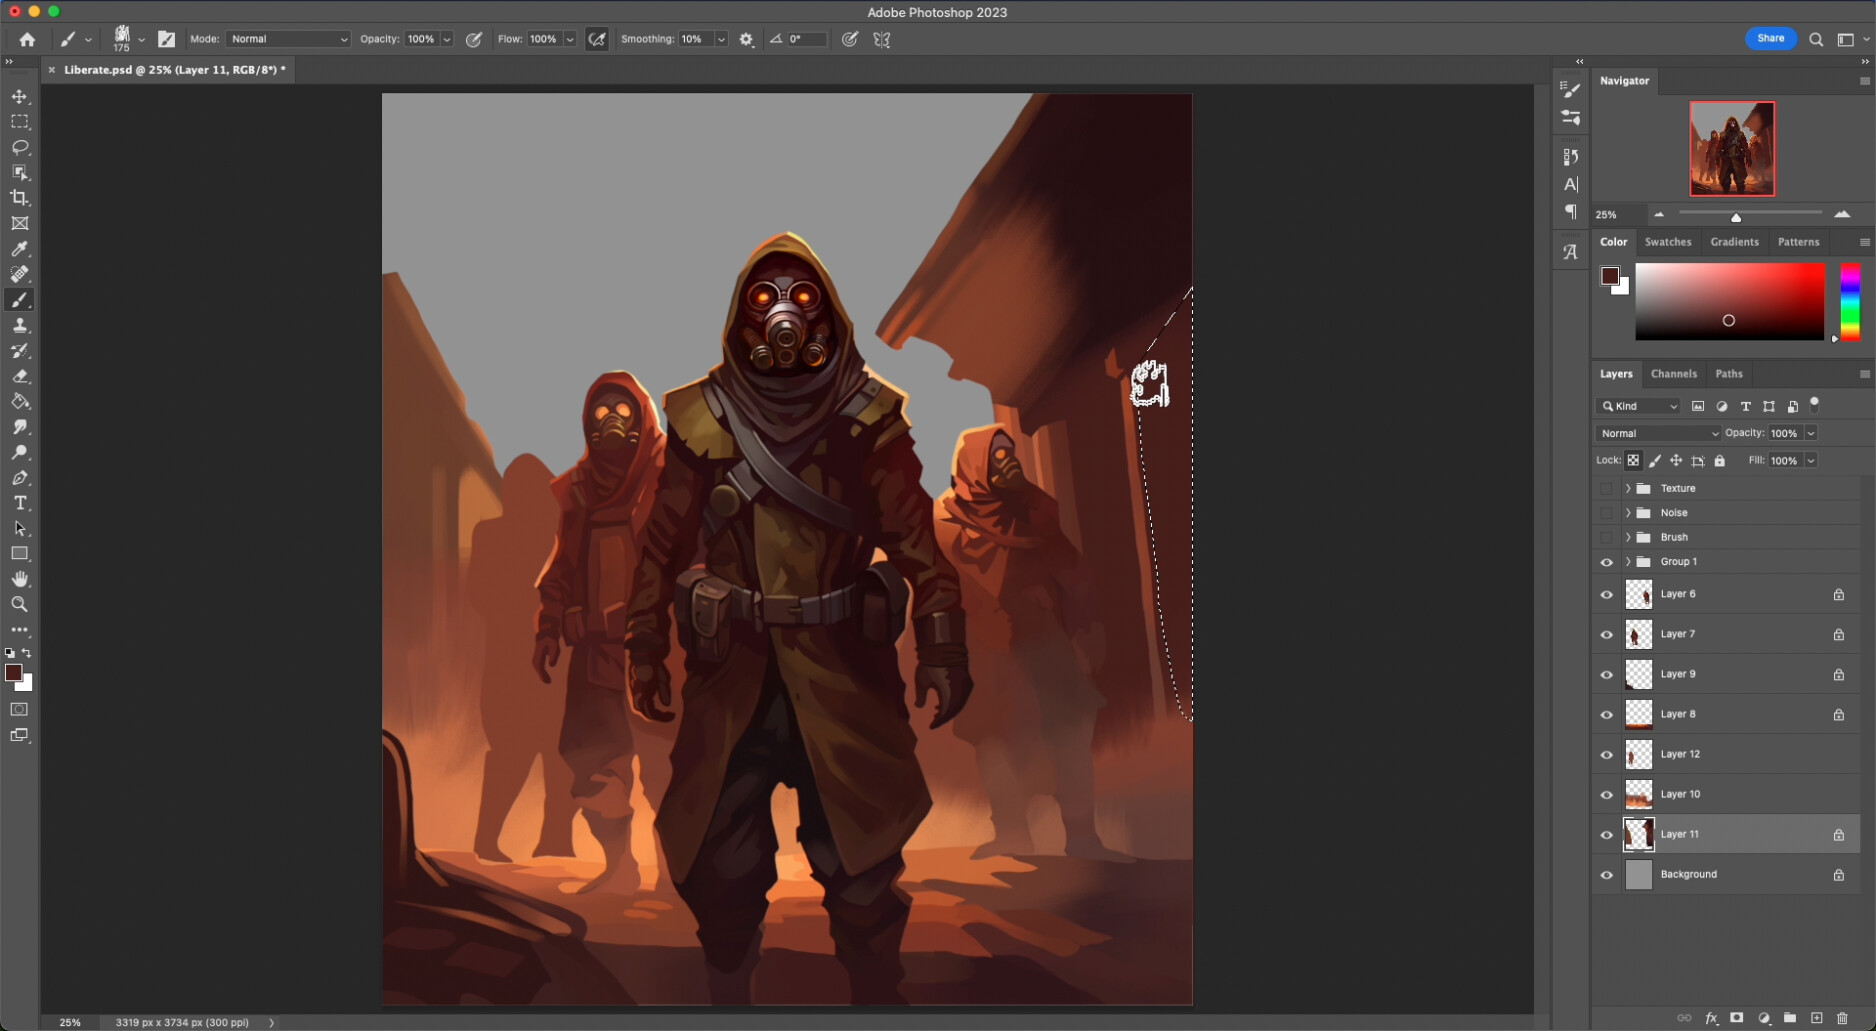Click the Share button
The height and width of the screenshot is (1031, 1876).
point(1770,39)
